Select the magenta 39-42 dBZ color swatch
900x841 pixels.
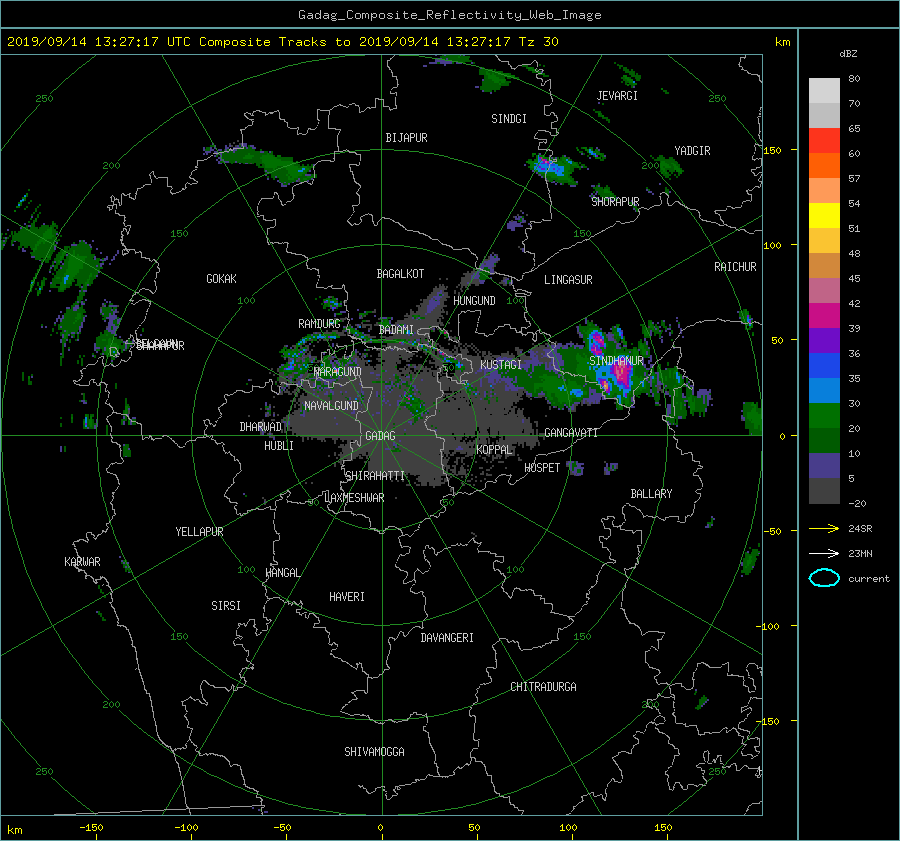pos(824,316)
